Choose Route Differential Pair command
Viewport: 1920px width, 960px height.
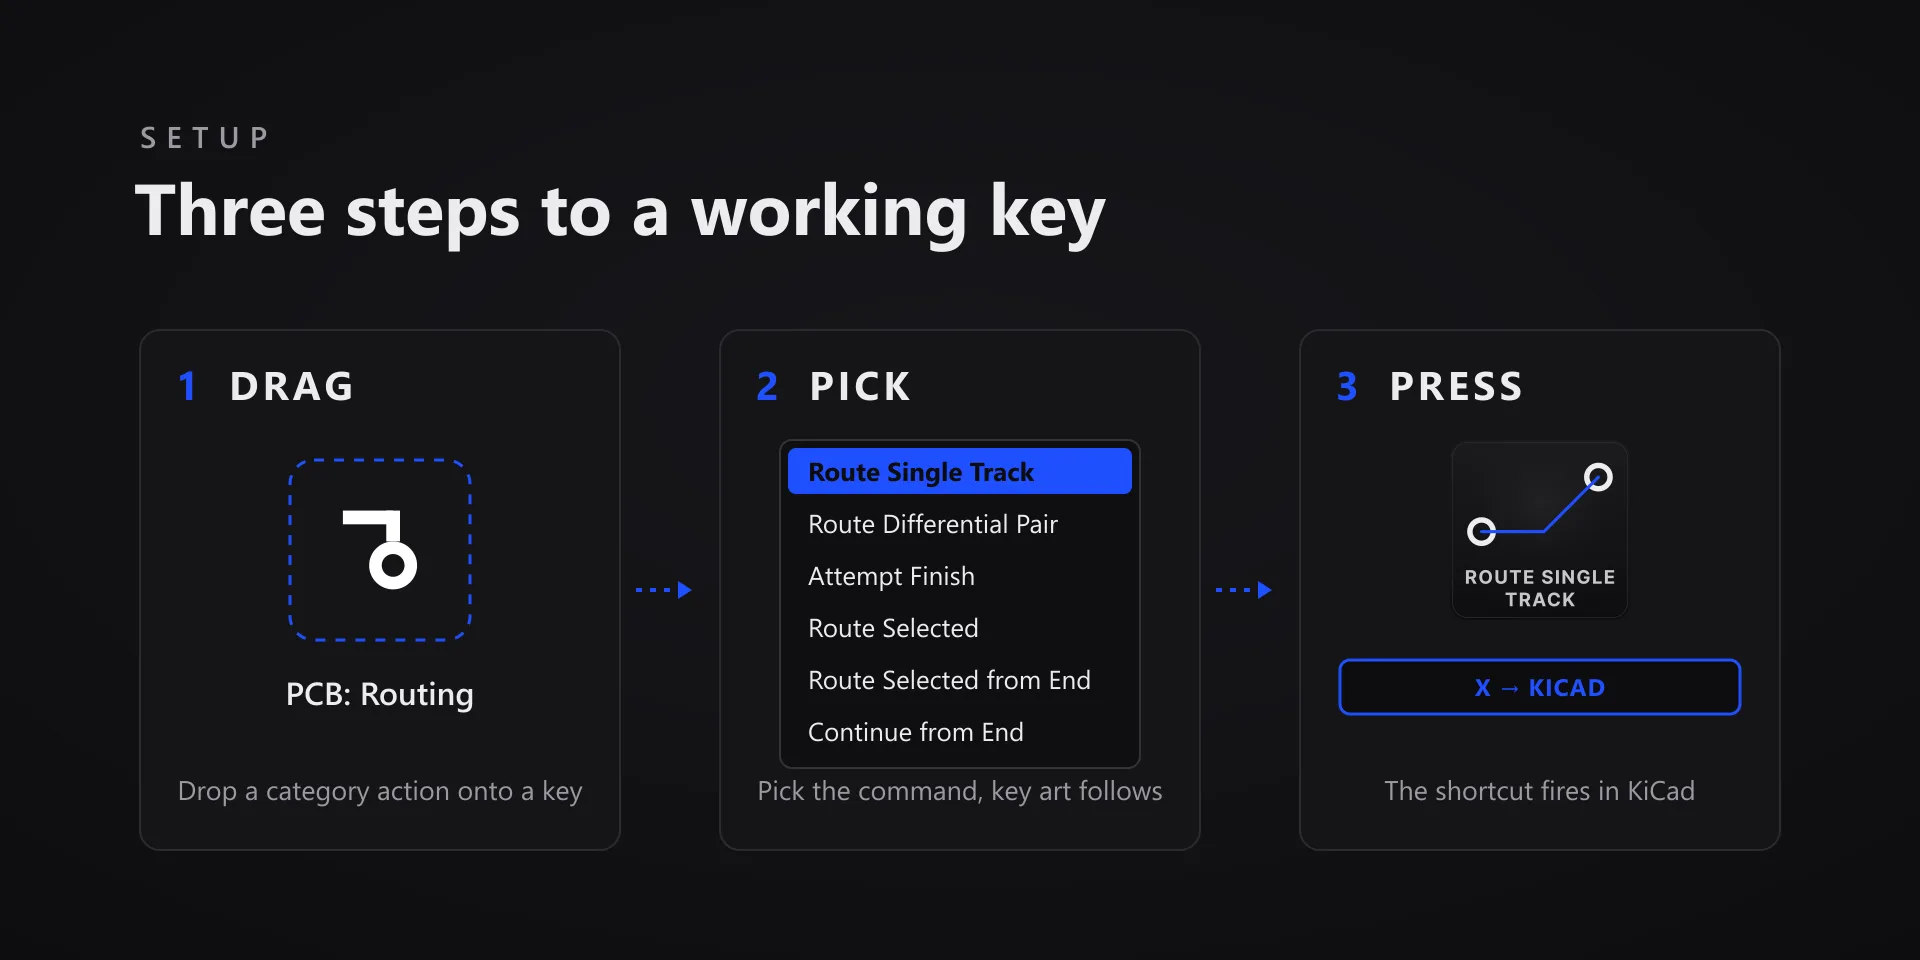(960, 524)
